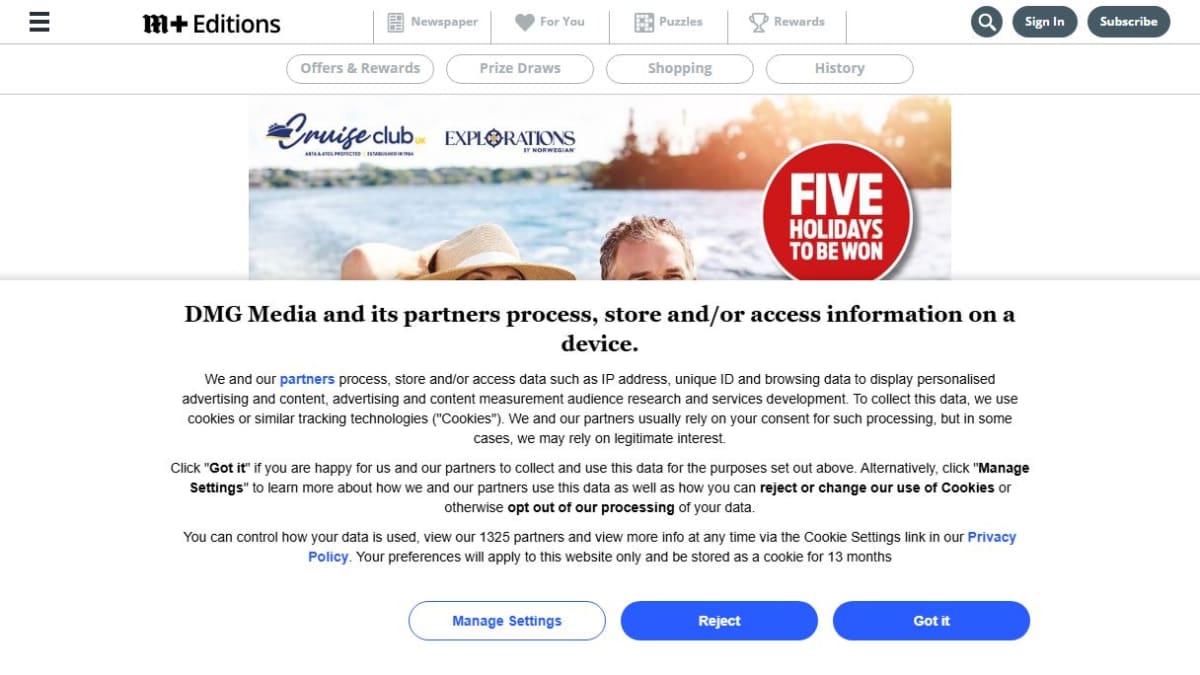The image size is (1200, 675).
Task: Click the Rewards trophy icon
Action: click(759, 22)
